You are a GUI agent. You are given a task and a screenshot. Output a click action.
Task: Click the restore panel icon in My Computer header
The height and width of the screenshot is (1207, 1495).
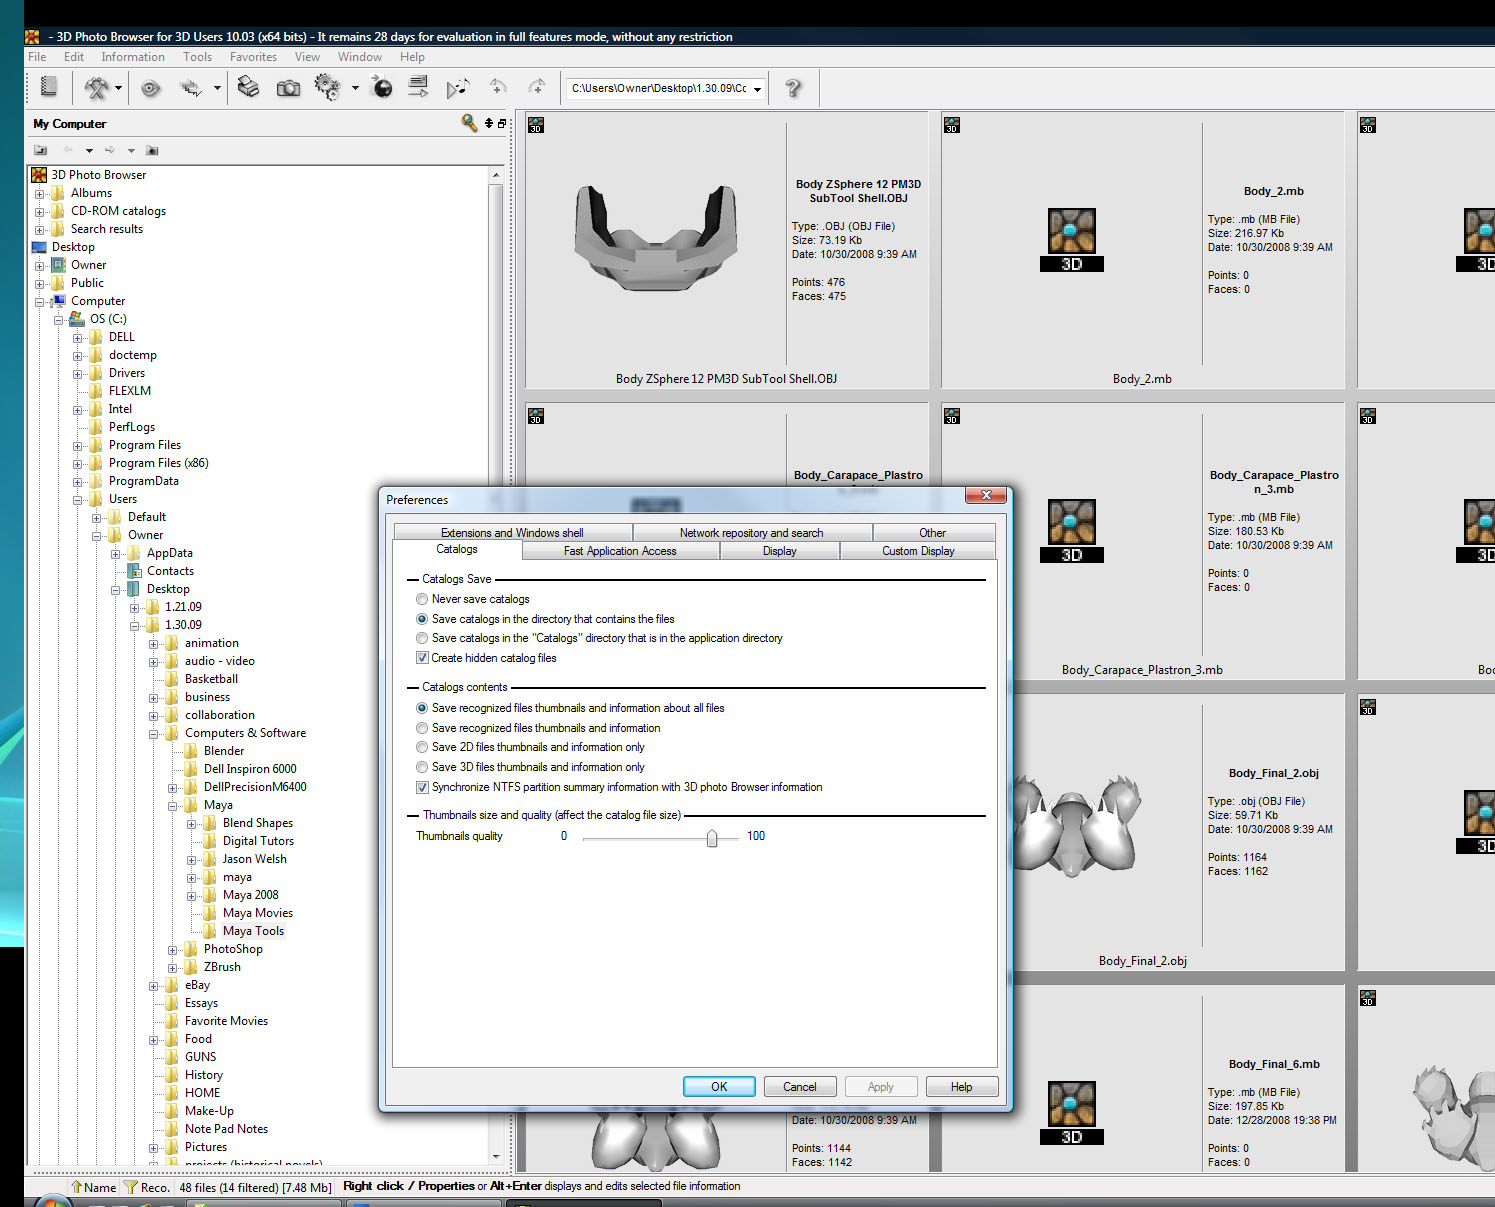coord(502,123)
